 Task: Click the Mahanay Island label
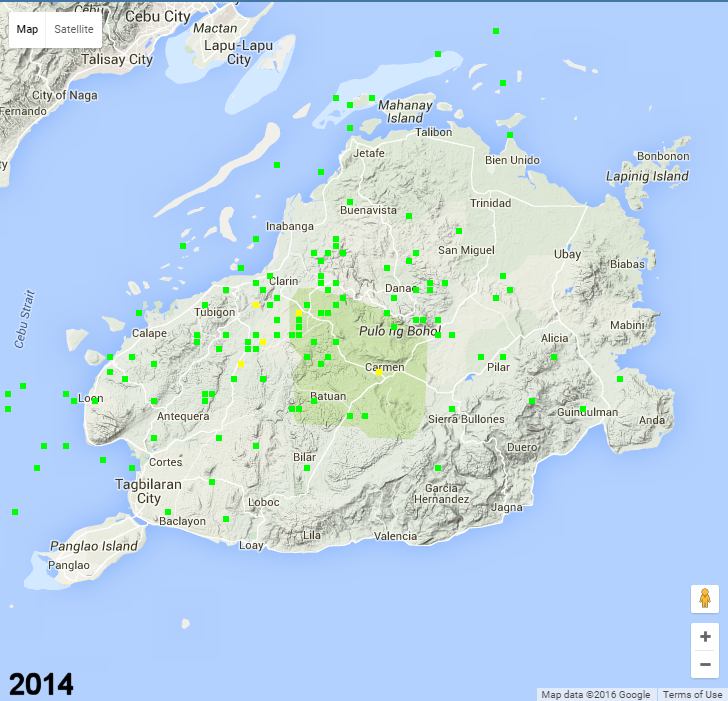[405, 111]
